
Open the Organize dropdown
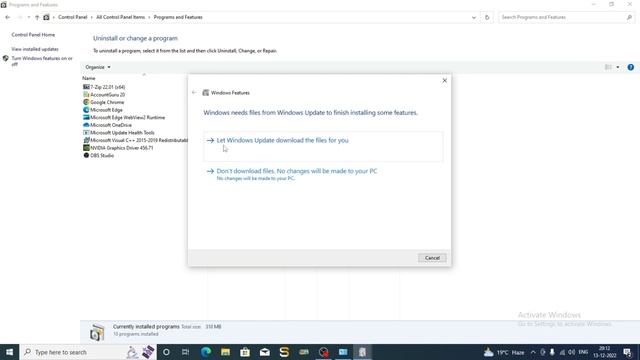point(98,67)
